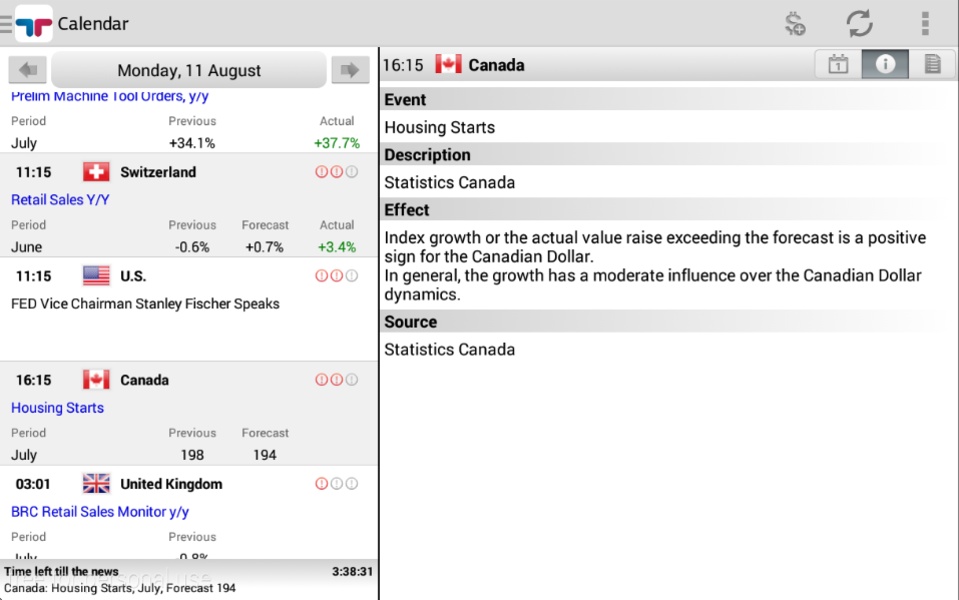Click the +3.4% actual value
This screenshot has height=600, width=959.
(336, 247)
